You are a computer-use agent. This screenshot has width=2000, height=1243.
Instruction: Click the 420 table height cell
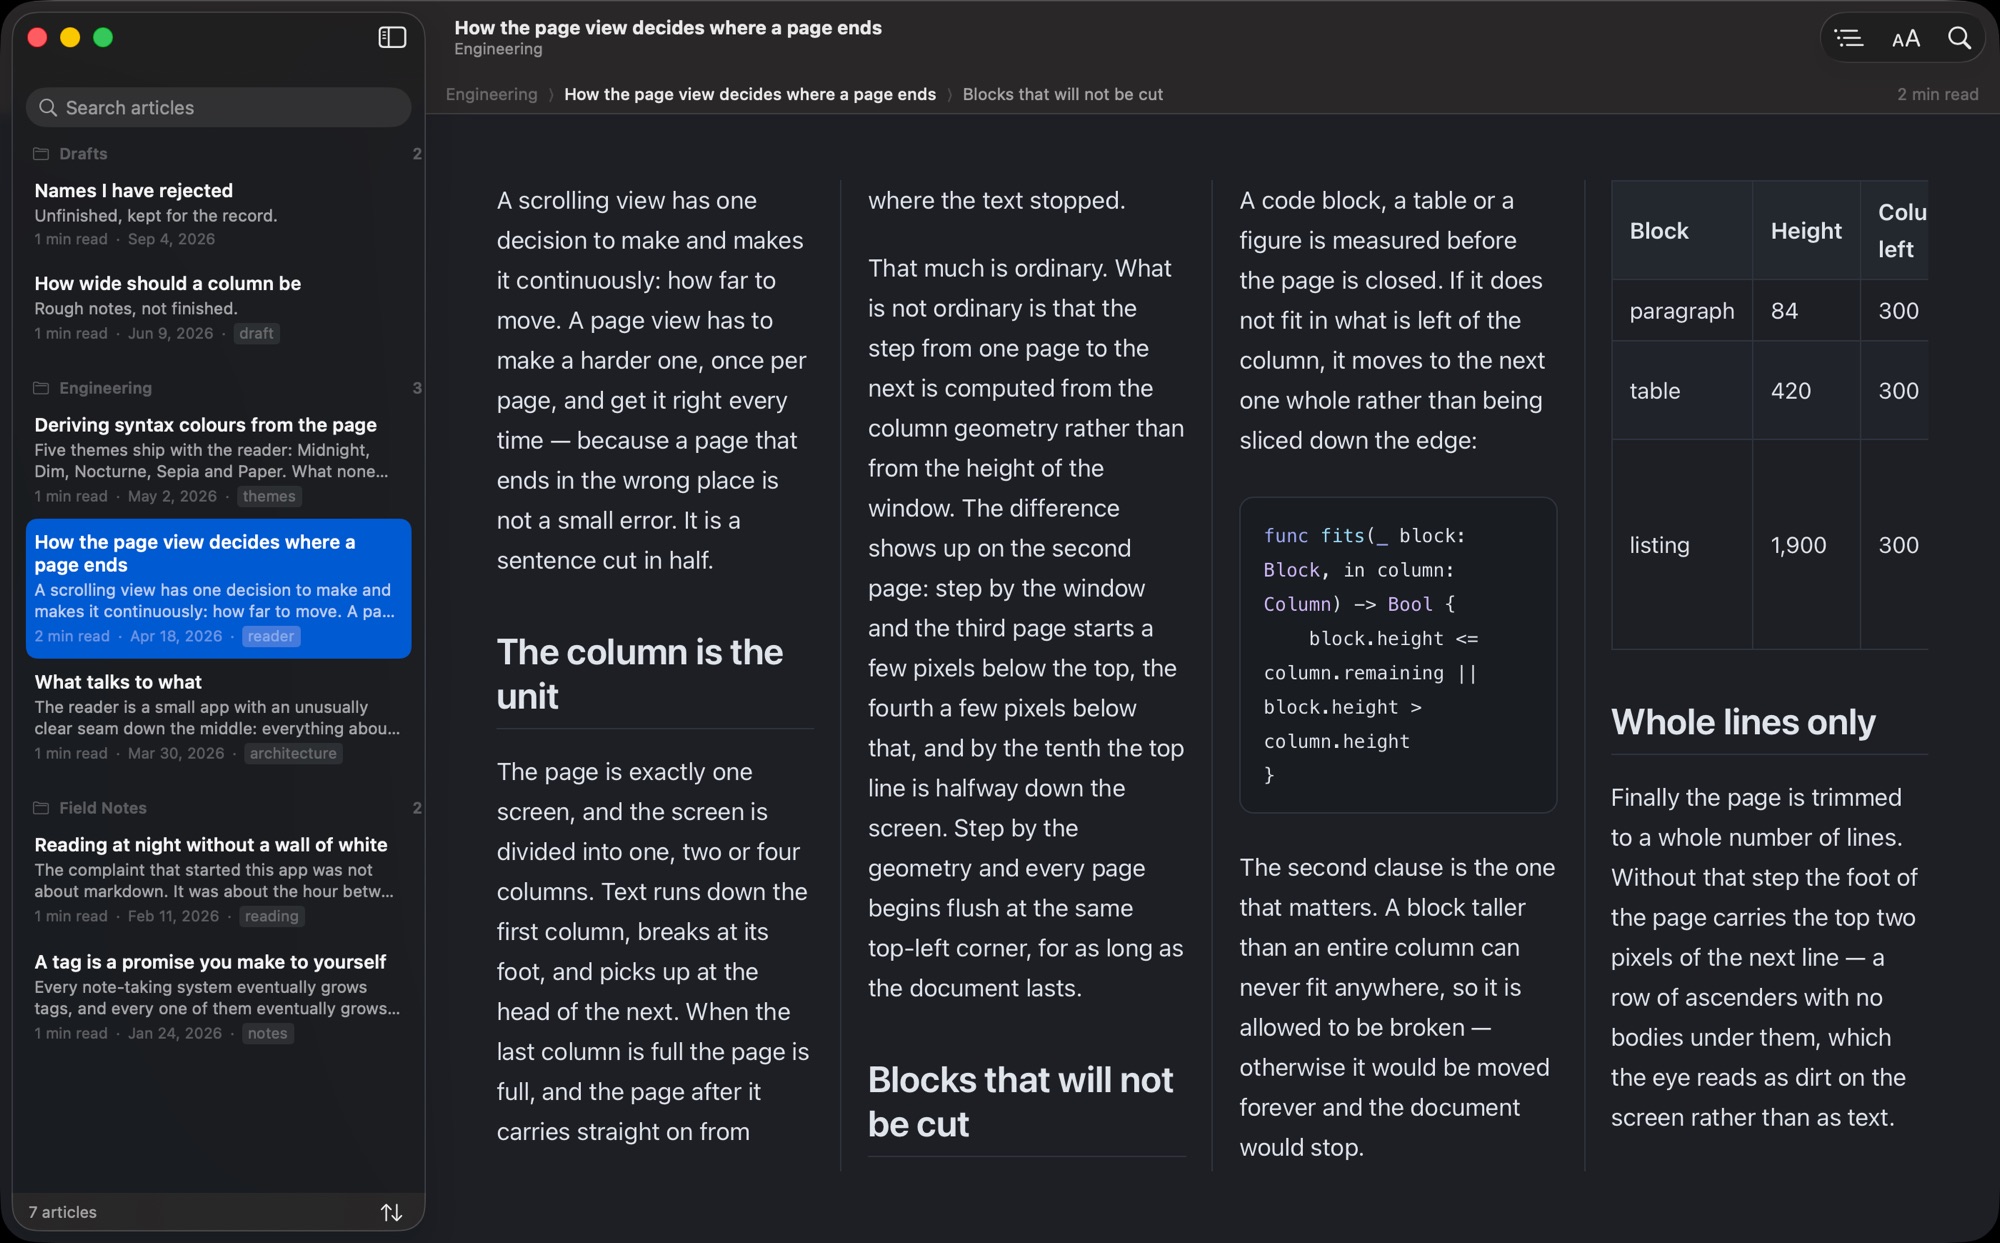1806,390
